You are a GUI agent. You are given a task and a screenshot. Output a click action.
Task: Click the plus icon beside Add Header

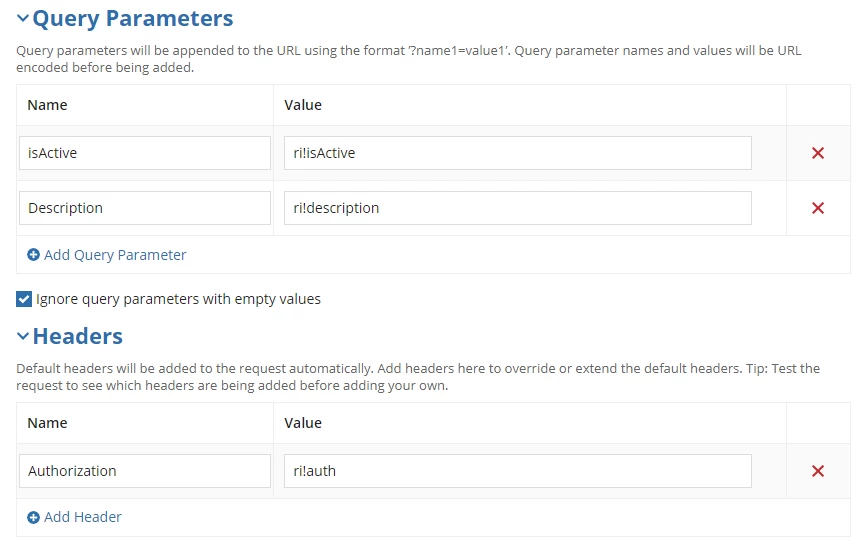[33, 517]
